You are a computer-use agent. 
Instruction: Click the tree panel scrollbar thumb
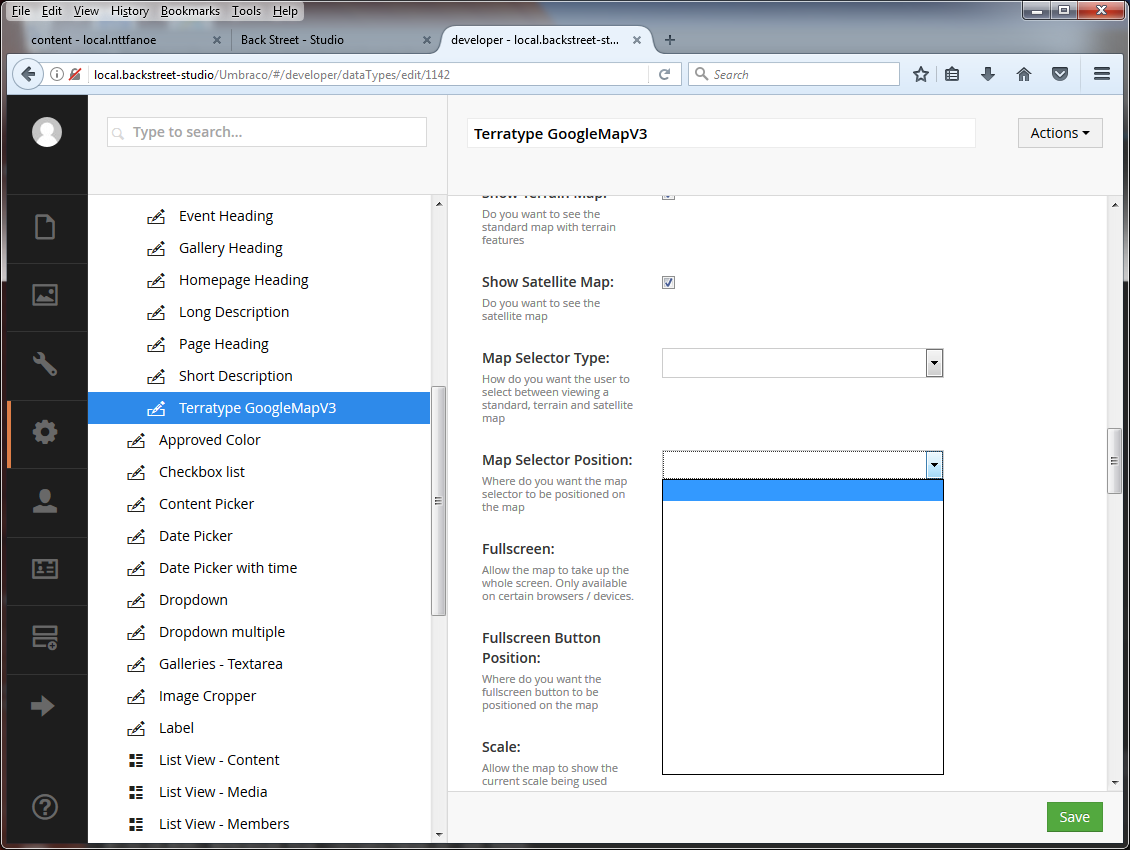pyautogui.click(x=438, y=501)
